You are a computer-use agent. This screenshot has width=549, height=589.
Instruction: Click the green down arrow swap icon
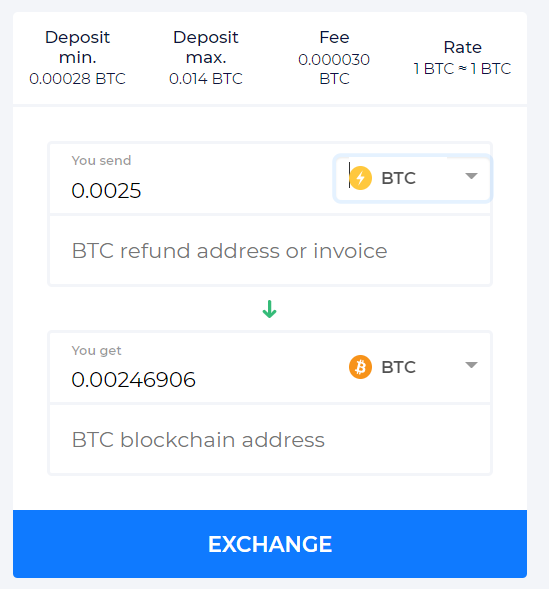click(x=269, y=309)
